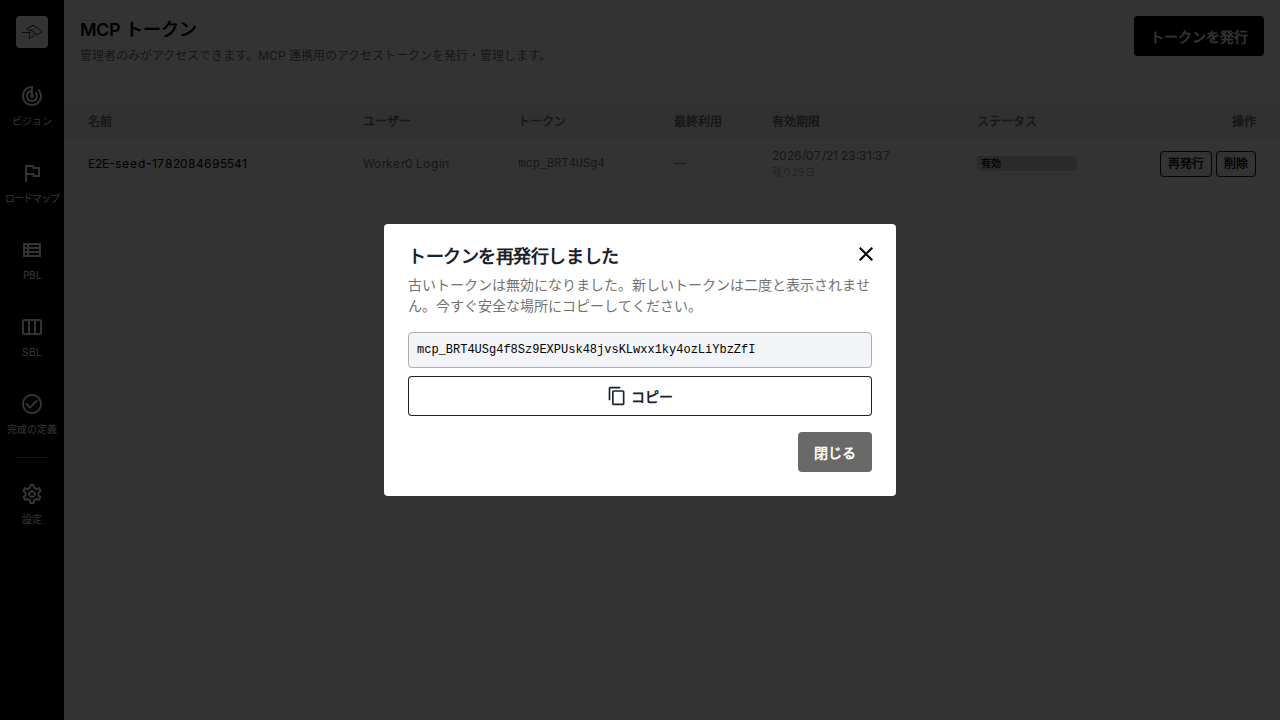Screen dimensions: 1280x720
Task: Click the E2E-seed-1782084695541 name cell
Action: [168, 163]
